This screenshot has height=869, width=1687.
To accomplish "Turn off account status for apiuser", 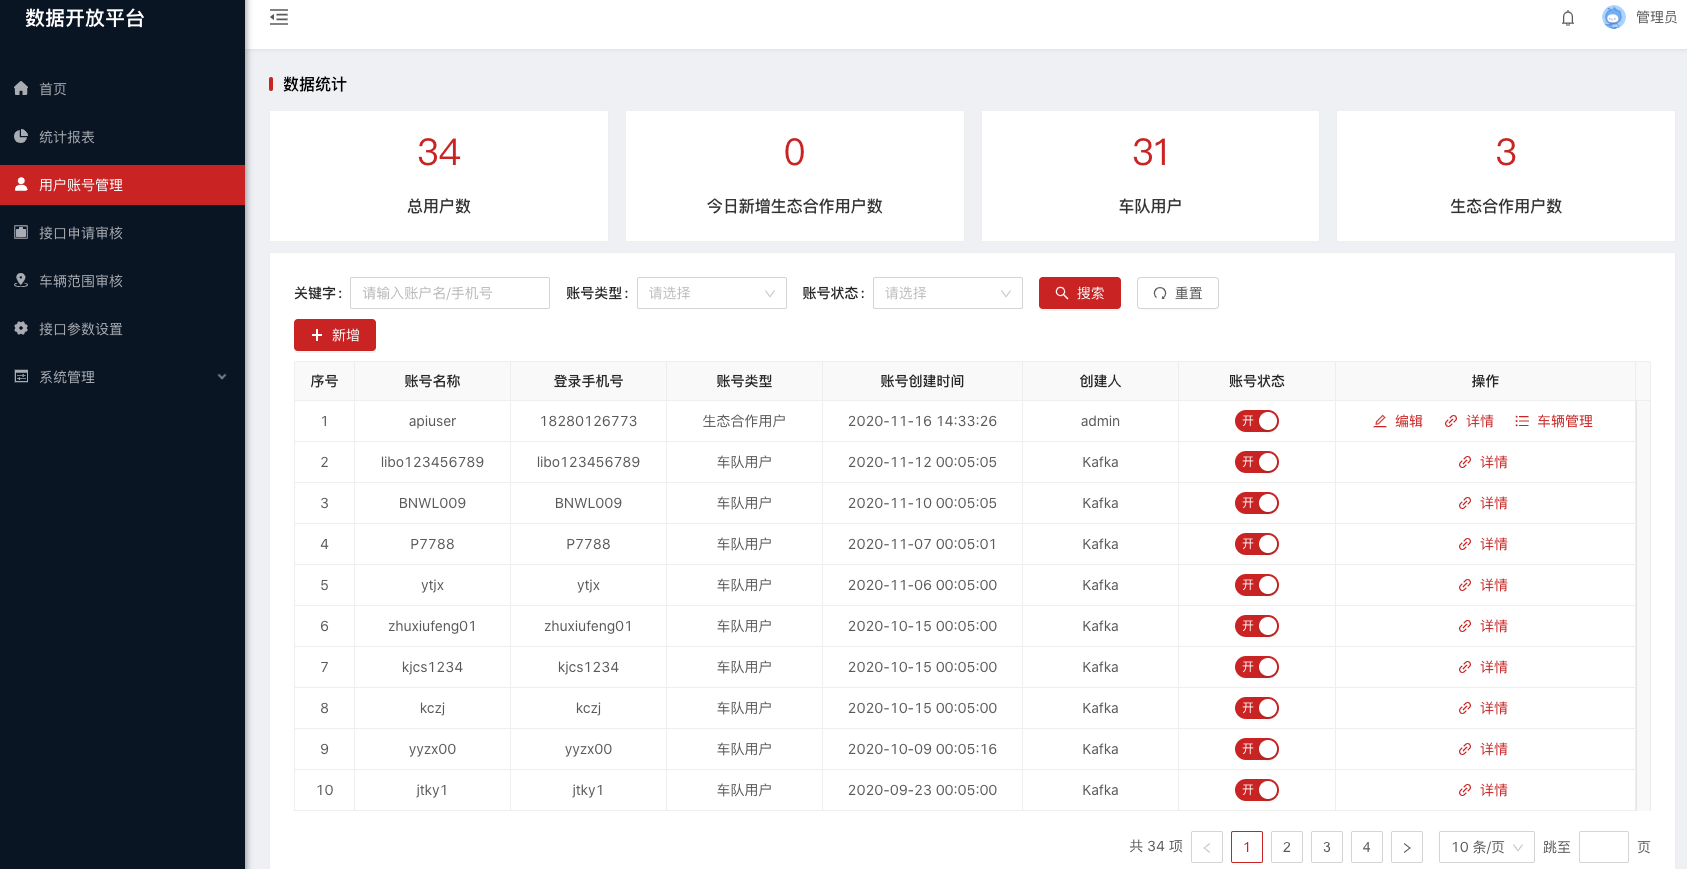I will pos(1256,421).
